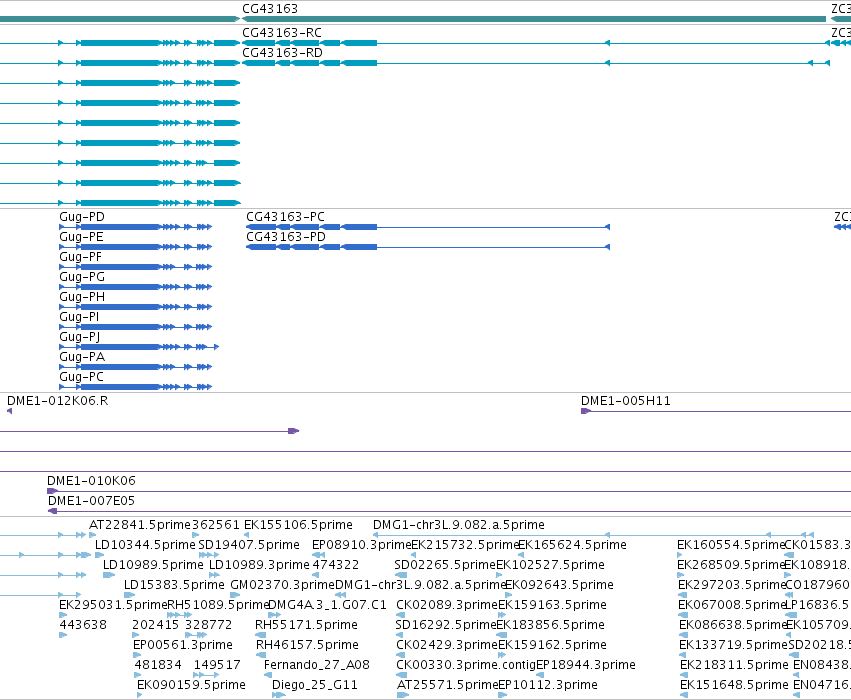Click the EP00561.3prime EST label

tap(183, 645)
